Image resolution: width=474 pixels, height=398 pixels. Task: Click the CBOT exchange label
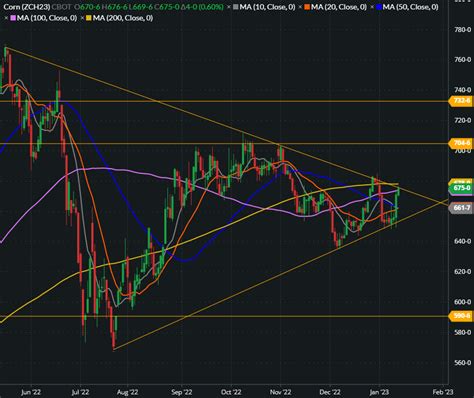click(61, 7)
